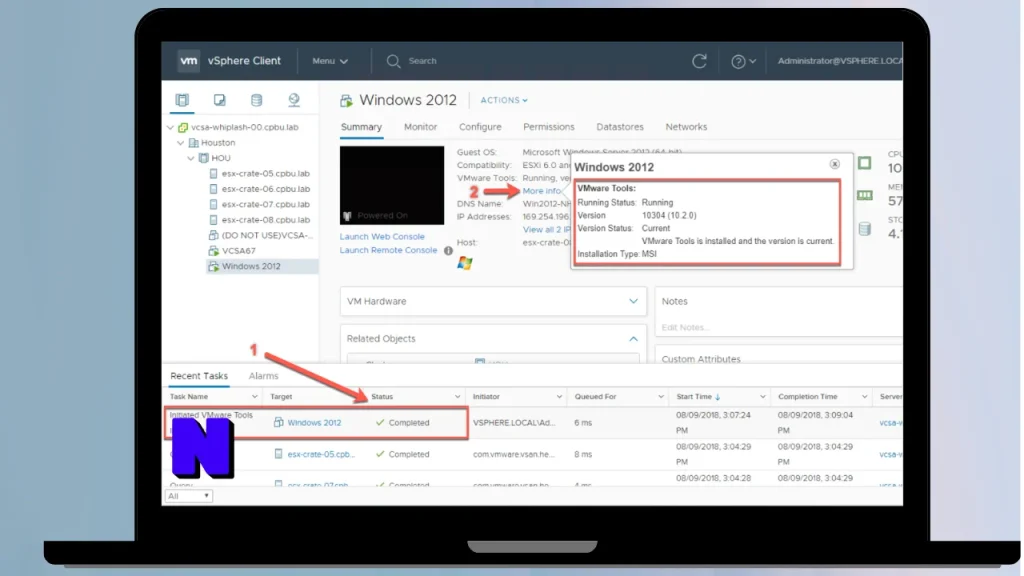
Task: Select Windows 2012 in the inventory tree
Action: [251, 266]
